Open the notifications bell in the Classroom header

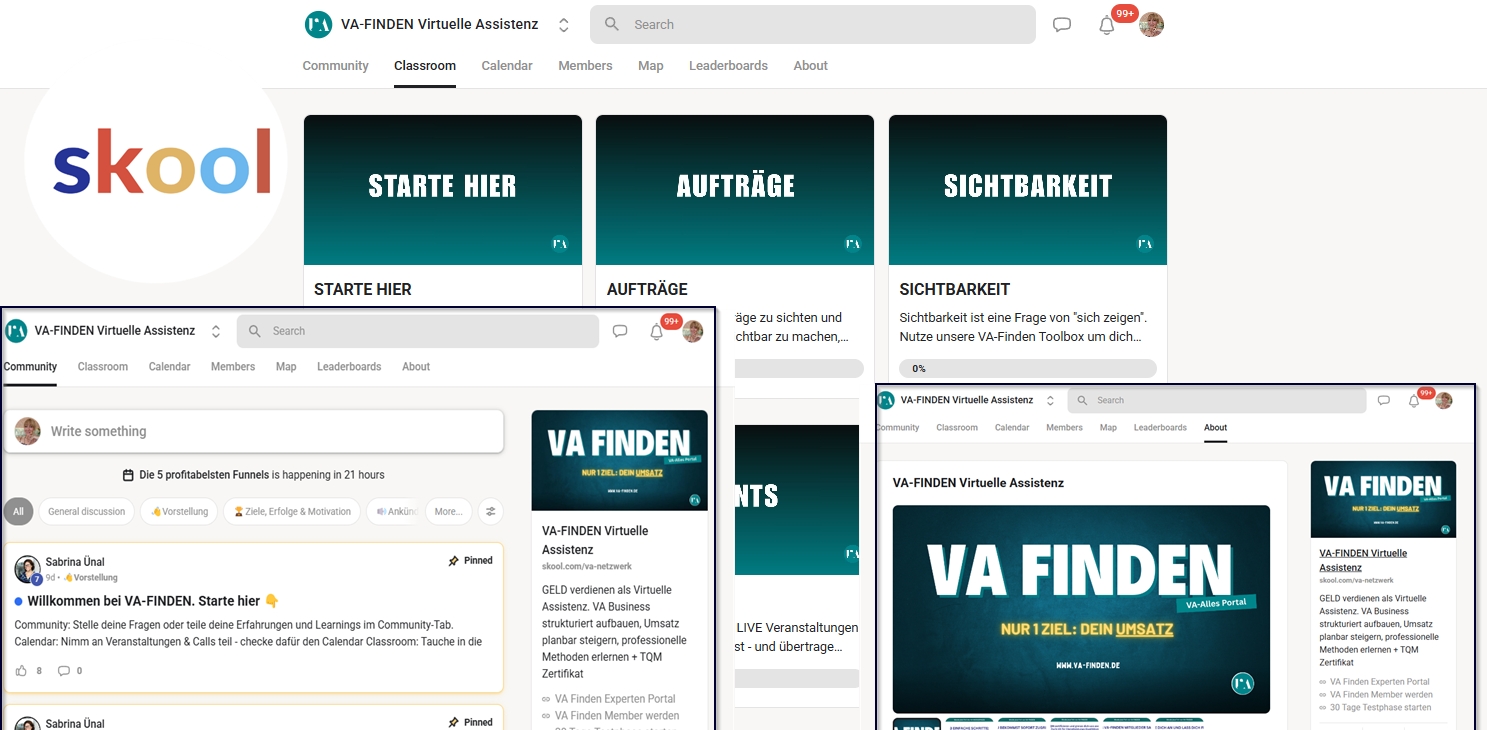click(x=1106, y=26)
